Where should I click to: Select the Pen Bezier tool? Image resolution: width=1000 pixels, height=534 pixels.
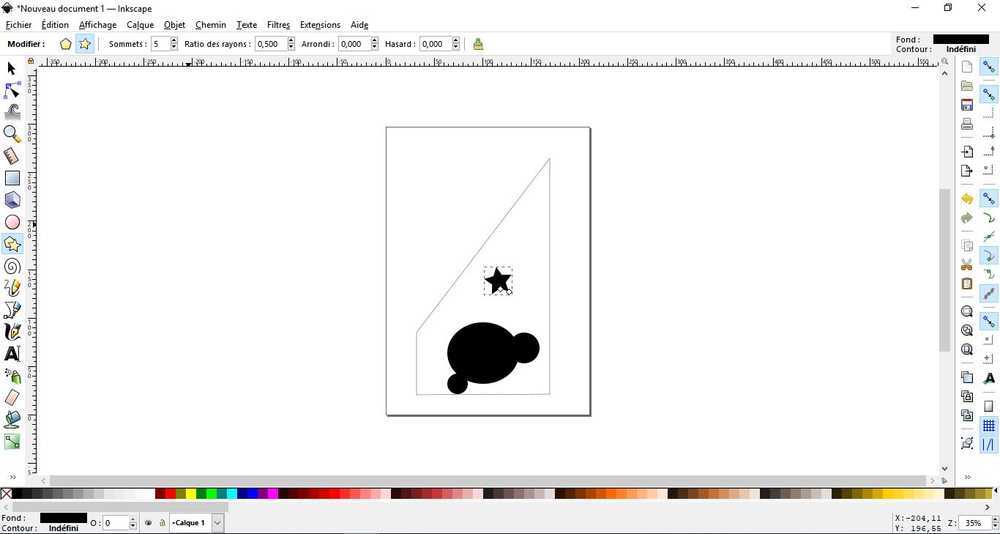(11, 310)
